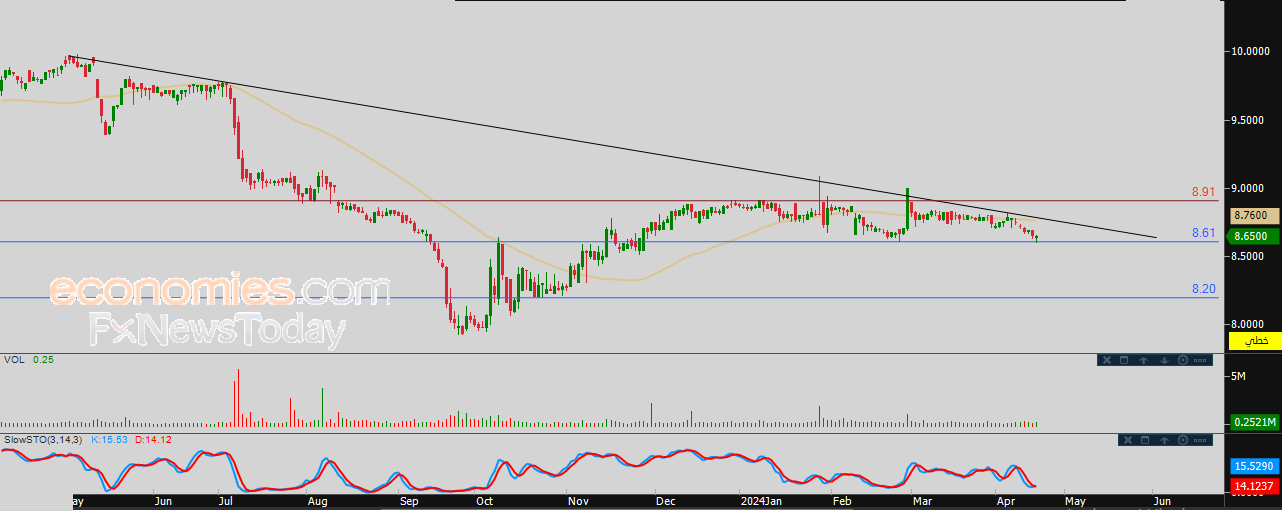
Task: Open more options for SlowSTO panel
Action: tap(1200, 440)
